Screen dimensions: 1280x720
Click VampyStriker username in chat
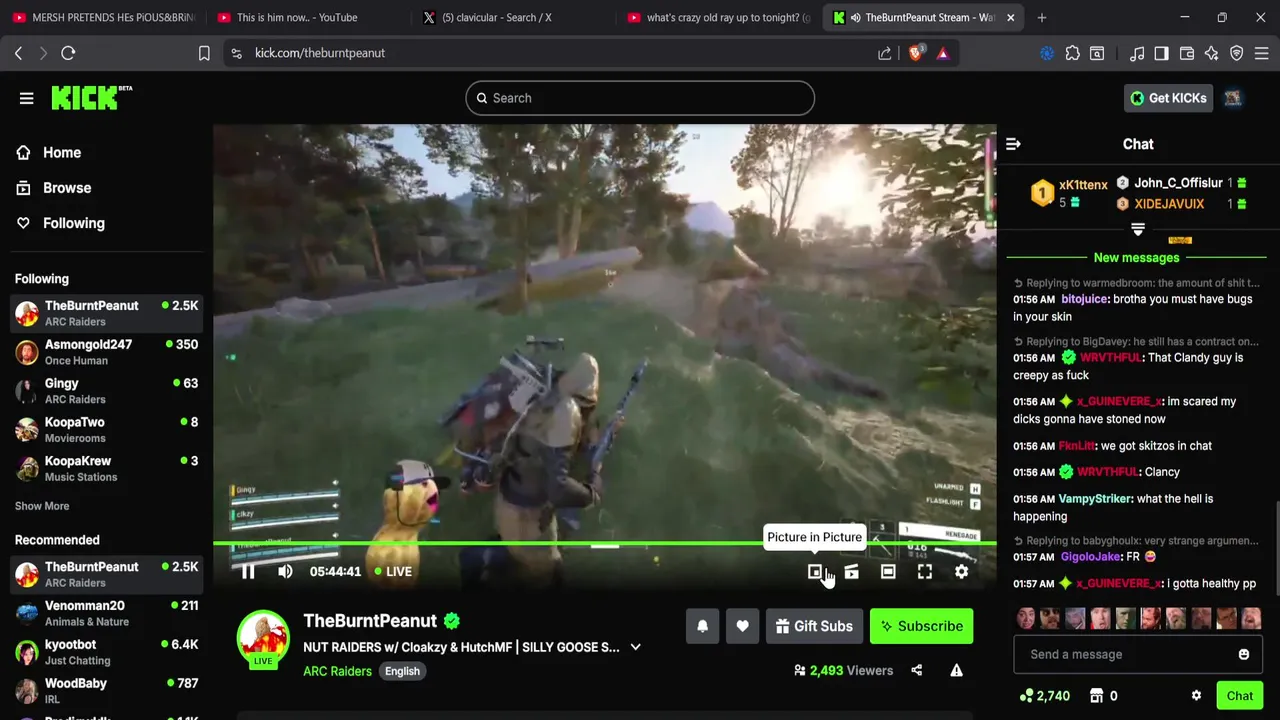1095,498
